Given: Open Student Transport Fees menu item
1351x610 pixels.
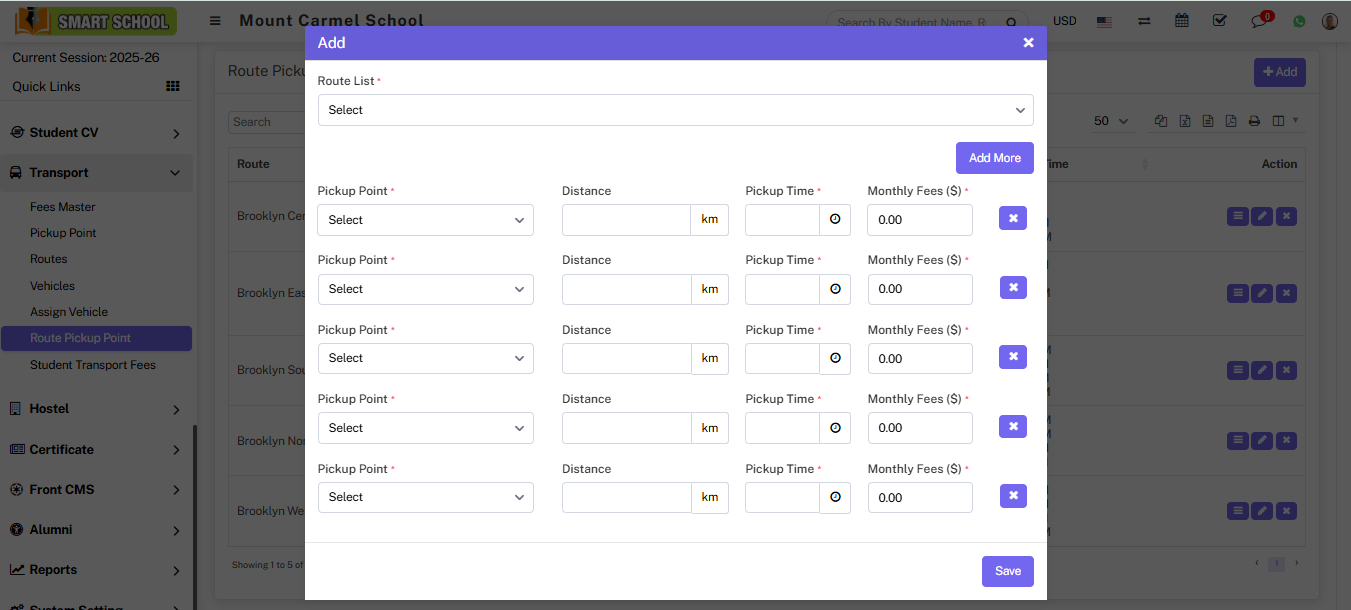Looking at the screenshot, I should 93,365.
